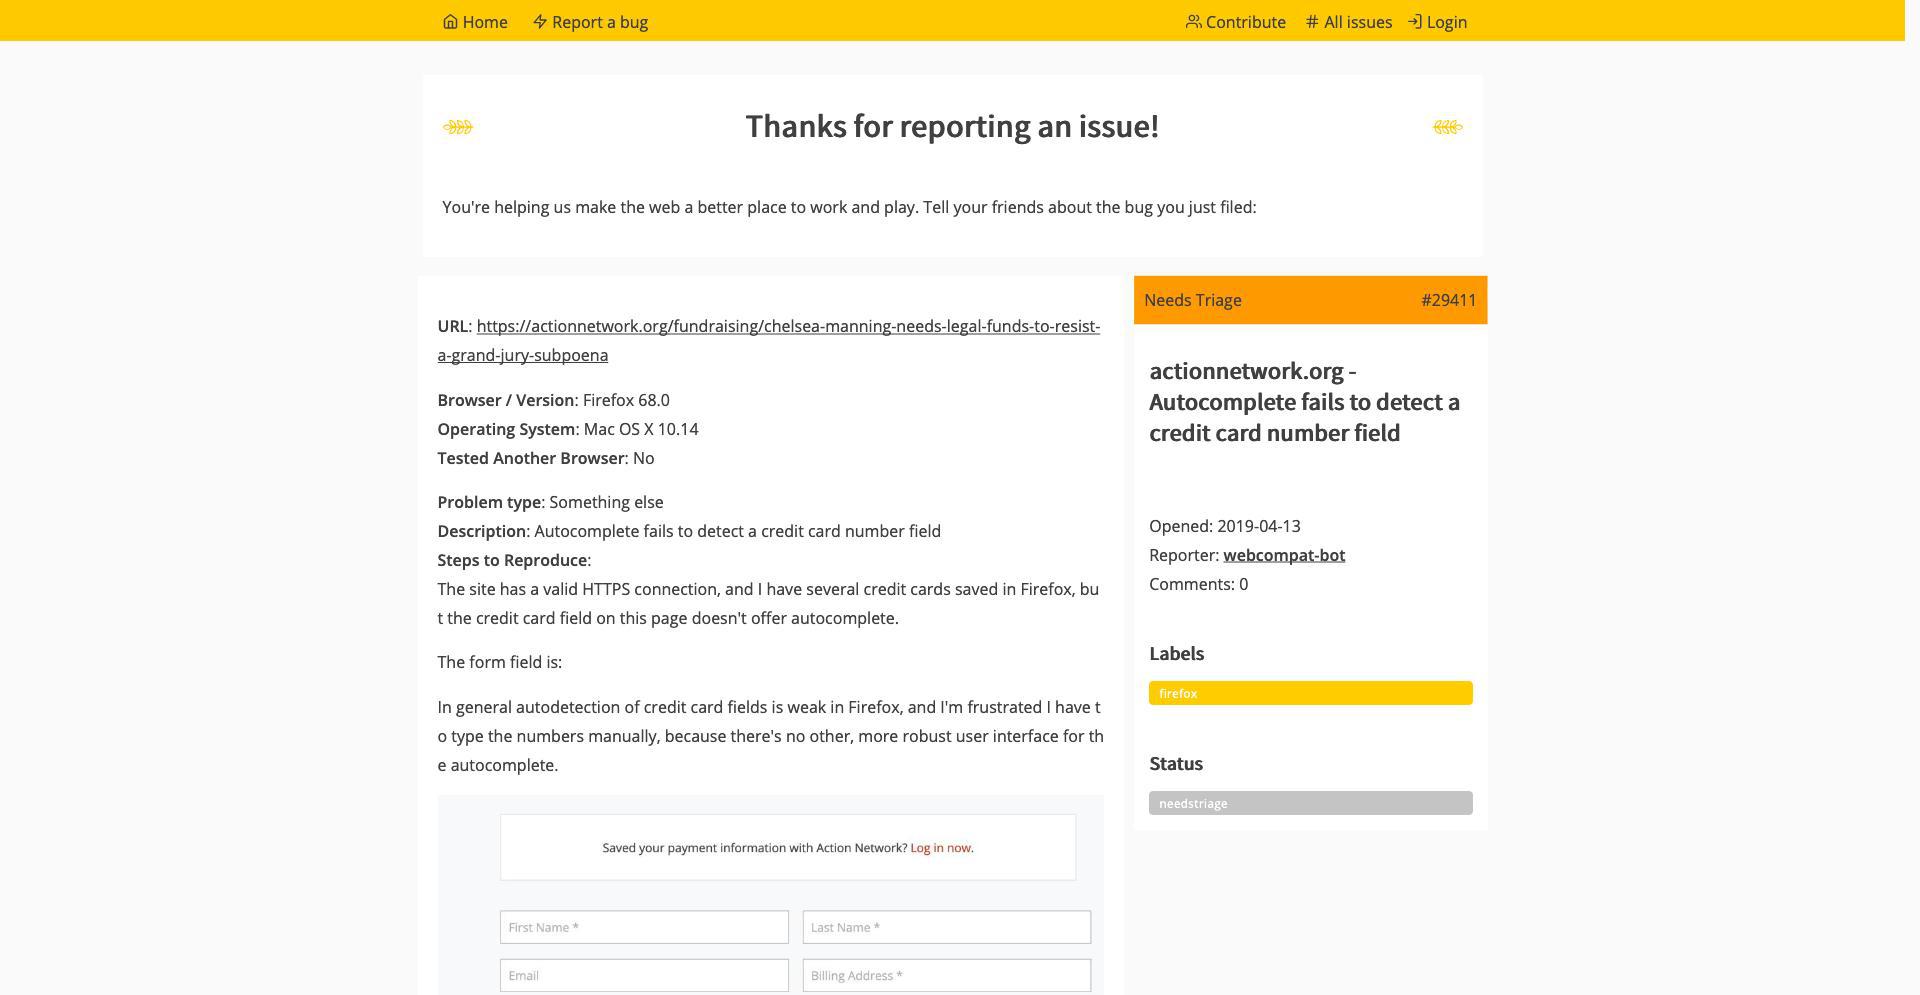Image resolution: width=1920 pixels, height=995 pixels.
Task: Navigate to All issues
Action: [x=1357, y=21]
